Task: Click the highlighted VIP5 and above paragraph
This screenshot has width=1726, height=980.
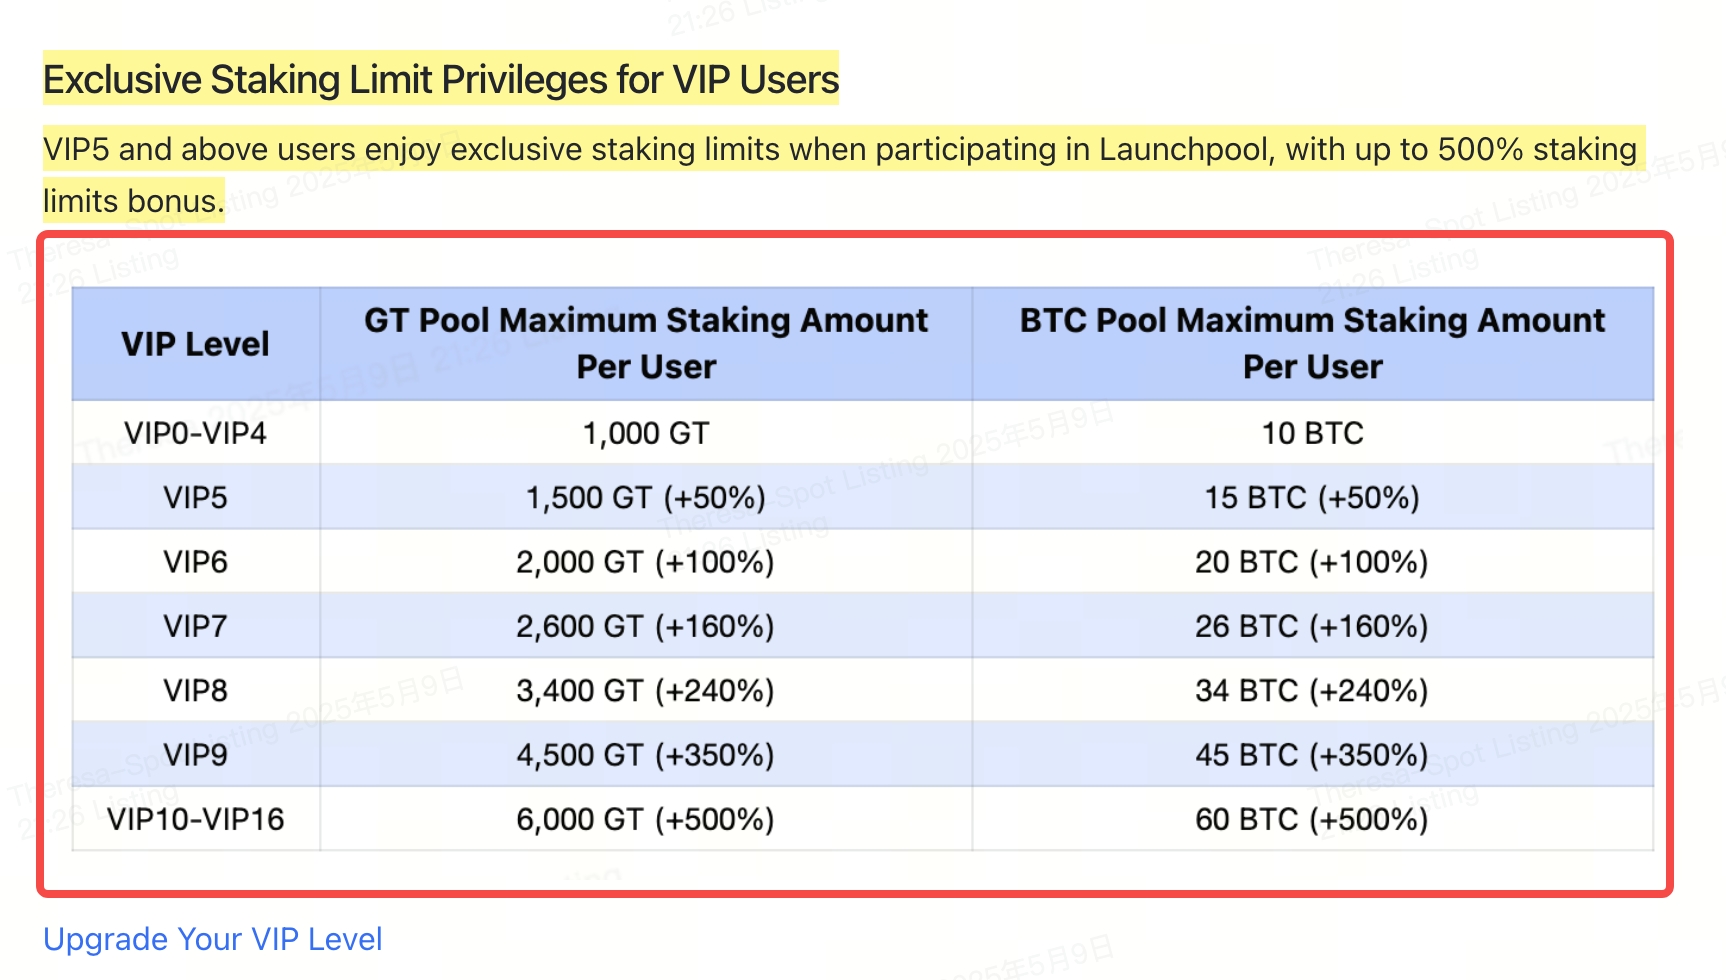Action: pos(840,150)
